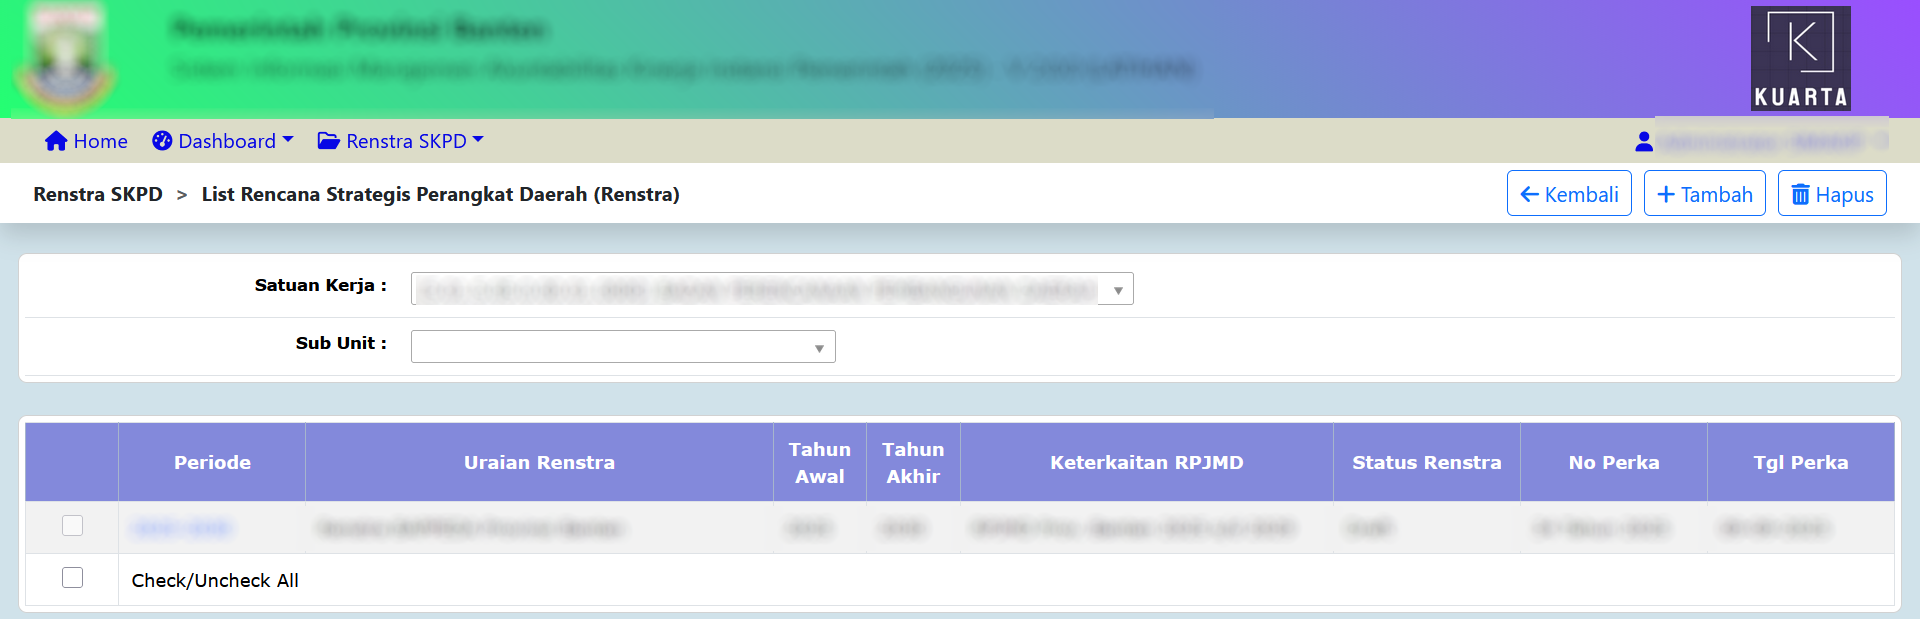The width and height of the screenshot is (1920, 619).
Task: Click the Renstra SKPD folder icon
Action: click(328, 141)
